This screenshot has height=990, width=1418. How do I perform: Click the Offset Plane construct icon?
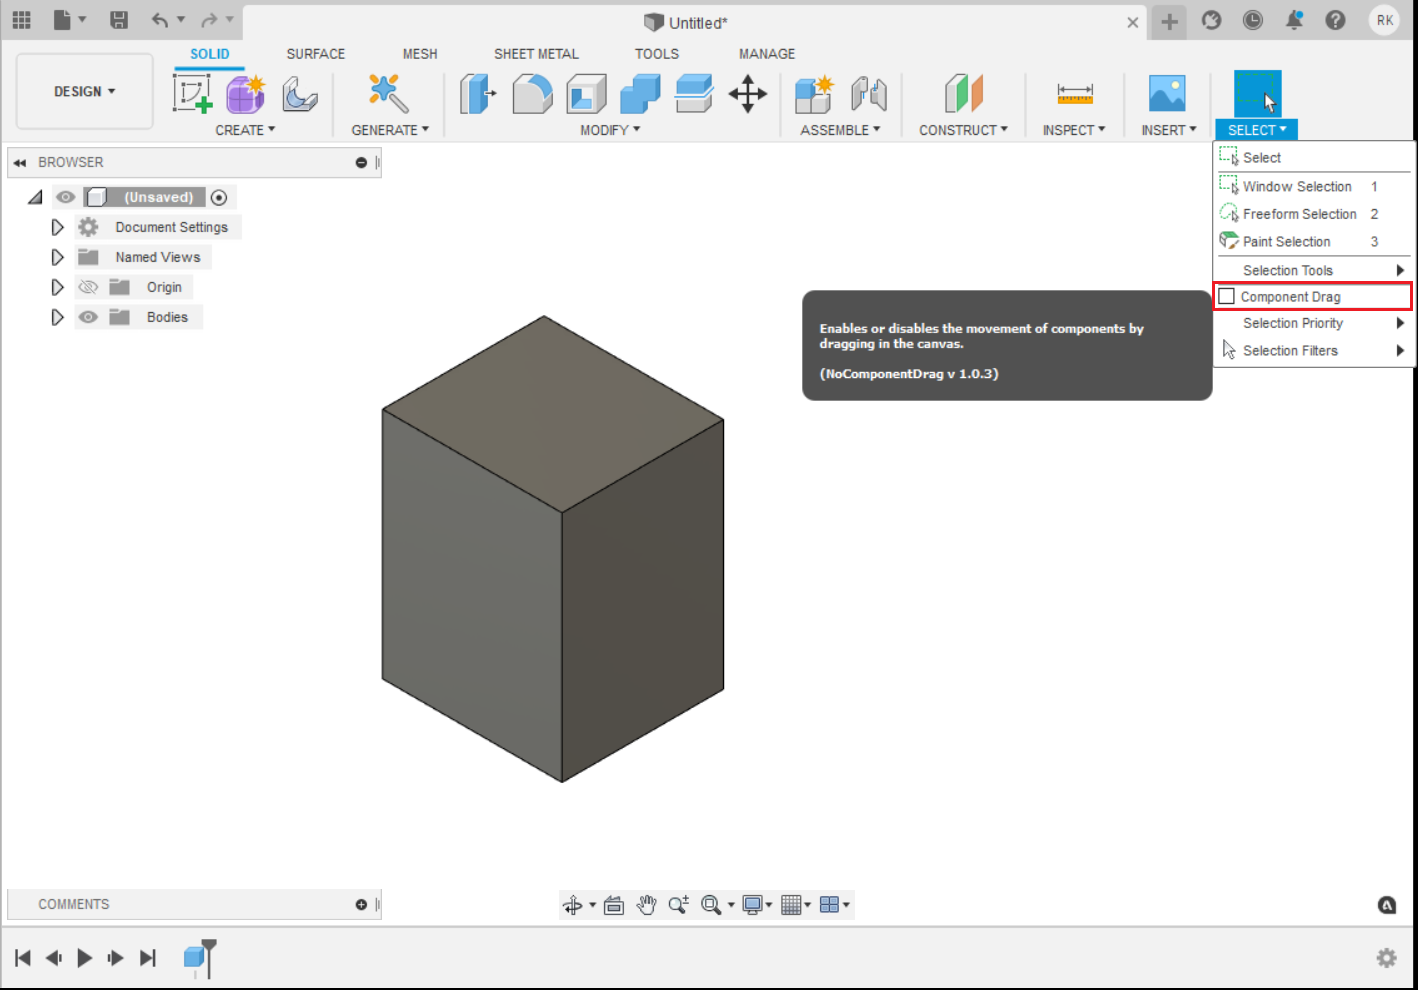963,94
